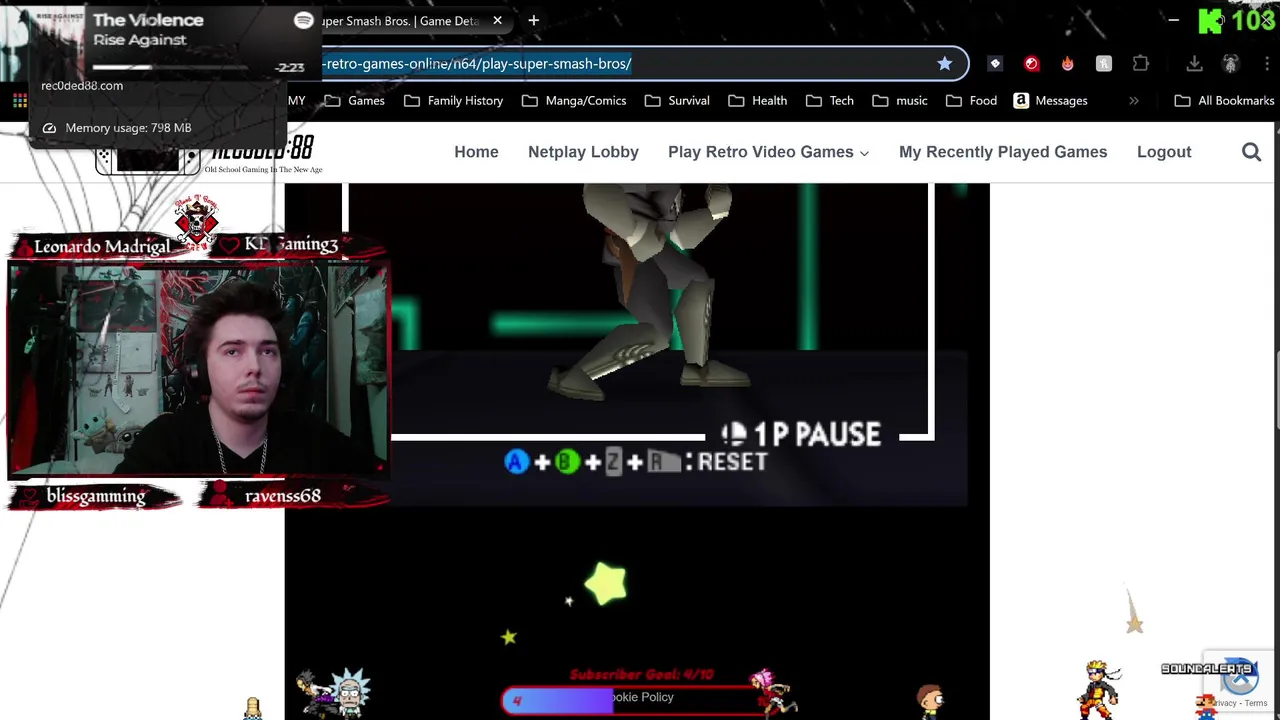The height and width of the screenshot is (720, 1280).
Task: Open the music bookmark folder
Action: [x=900, y=100]
